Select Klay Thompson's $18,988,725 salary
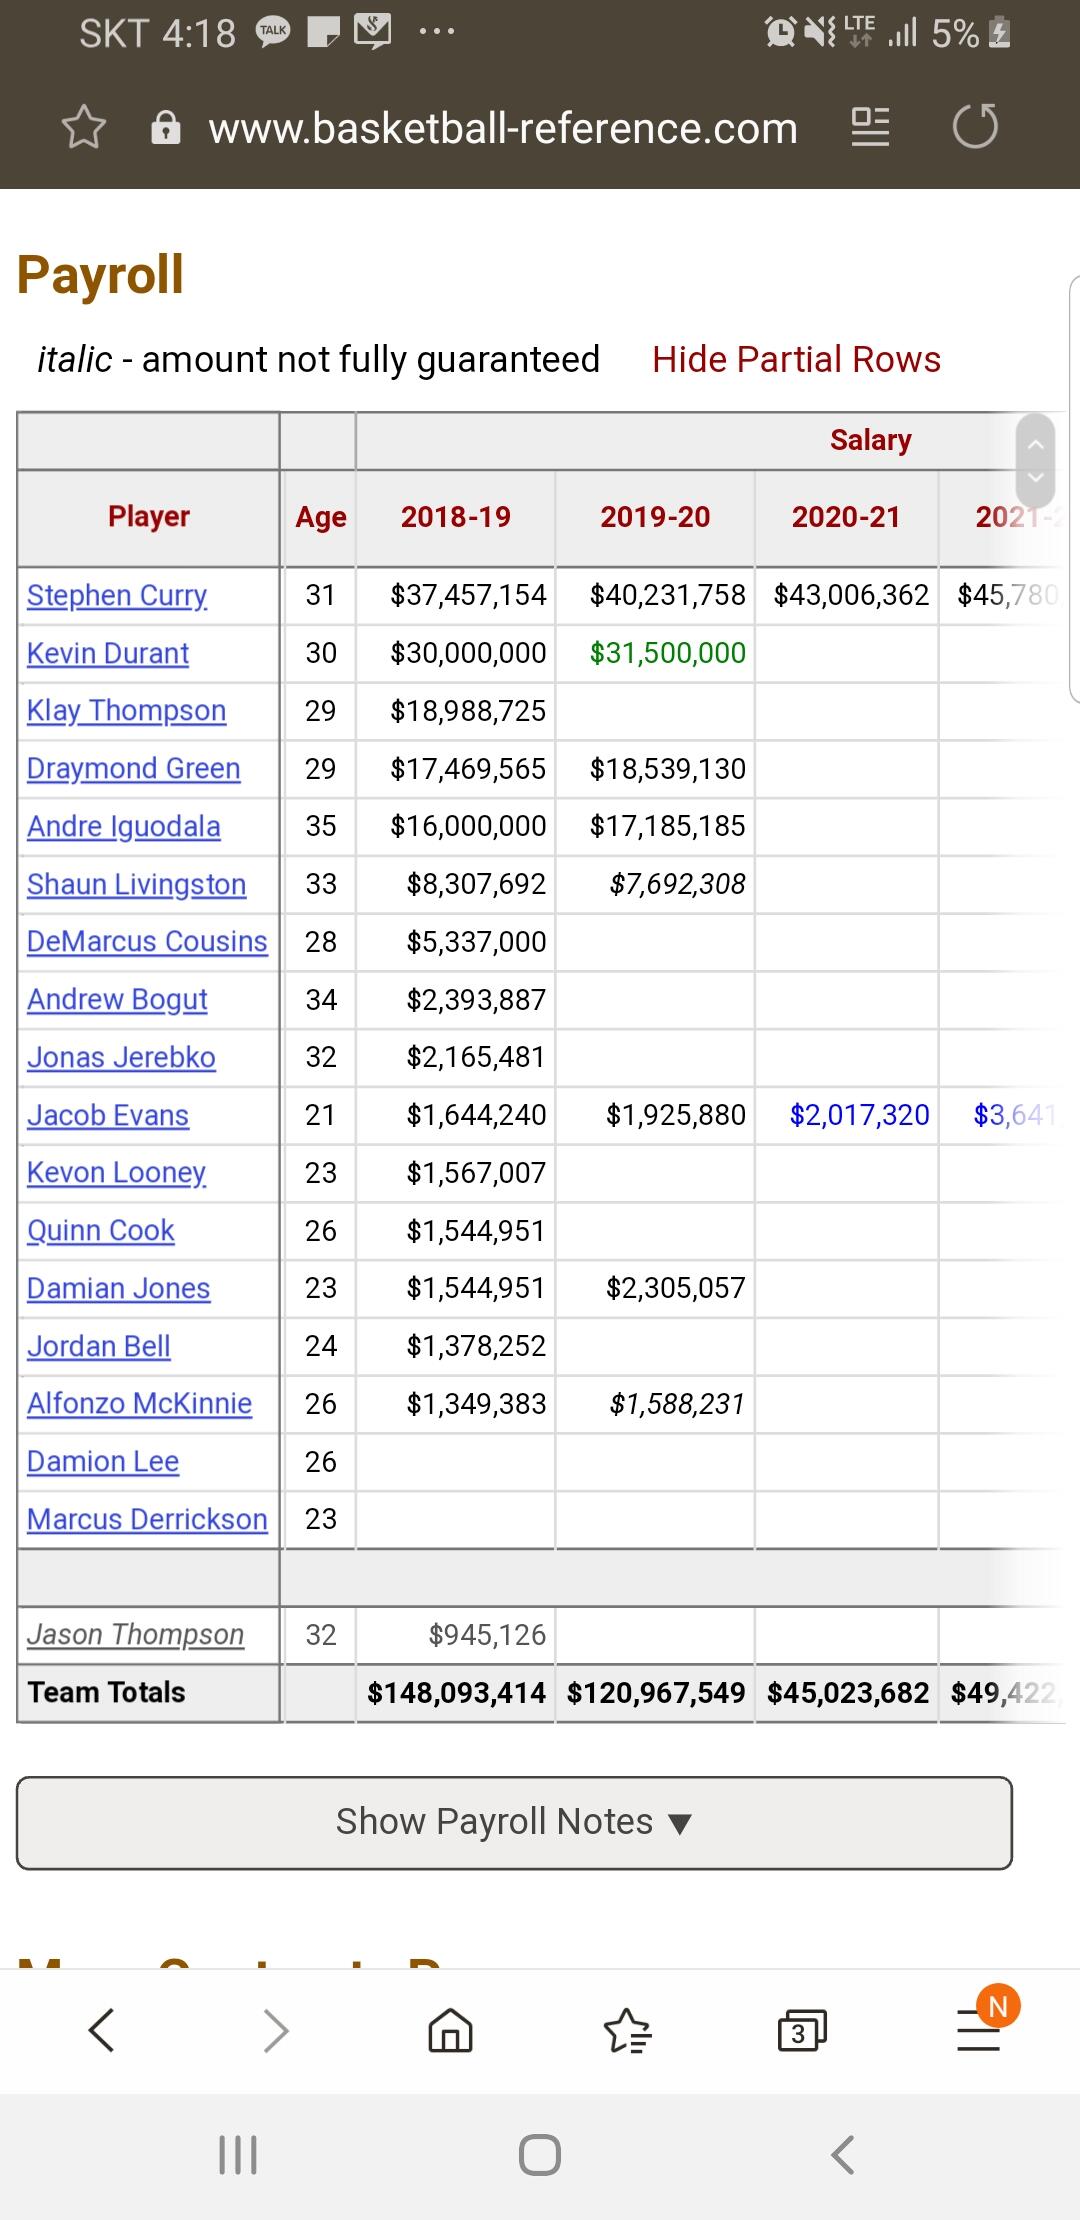Viewport: 1080px width, 2220px height. (468, 711)
